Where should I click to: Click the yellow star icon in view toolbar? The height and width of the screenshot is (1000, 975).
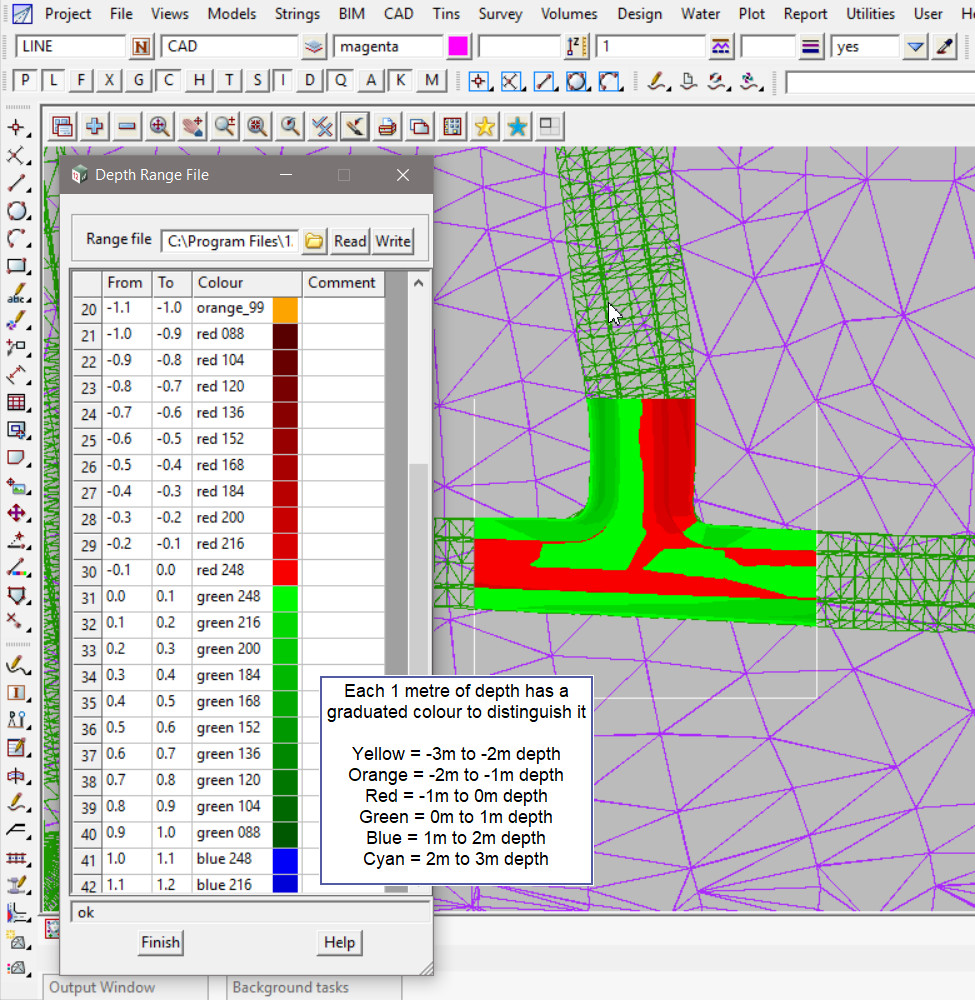click(485, 126)
